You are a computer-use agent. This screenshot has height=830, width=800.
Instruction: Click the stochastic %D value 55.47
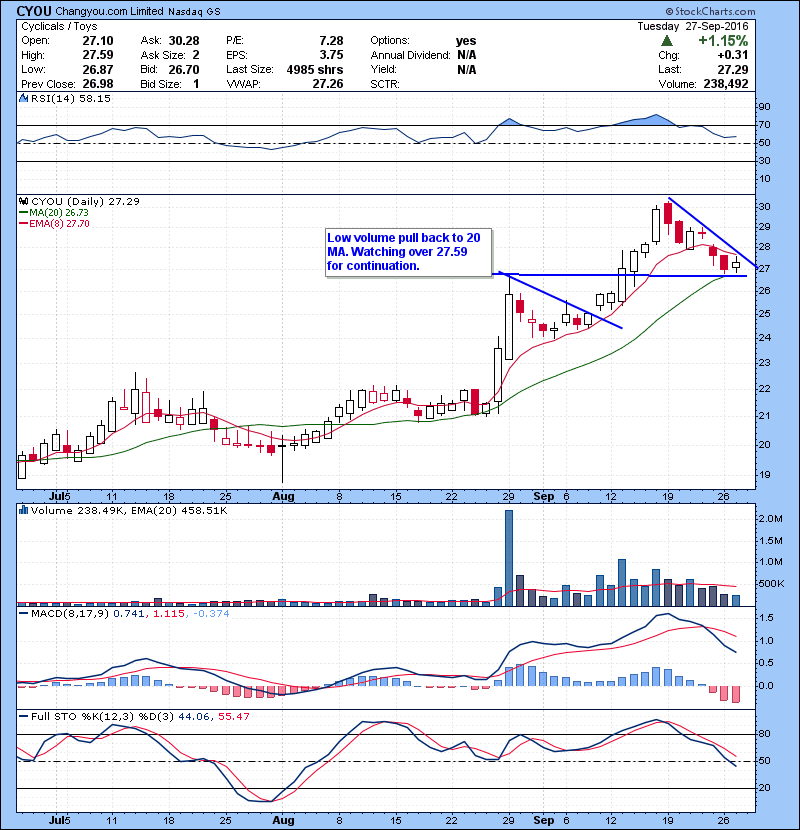(x=233, y=716)
